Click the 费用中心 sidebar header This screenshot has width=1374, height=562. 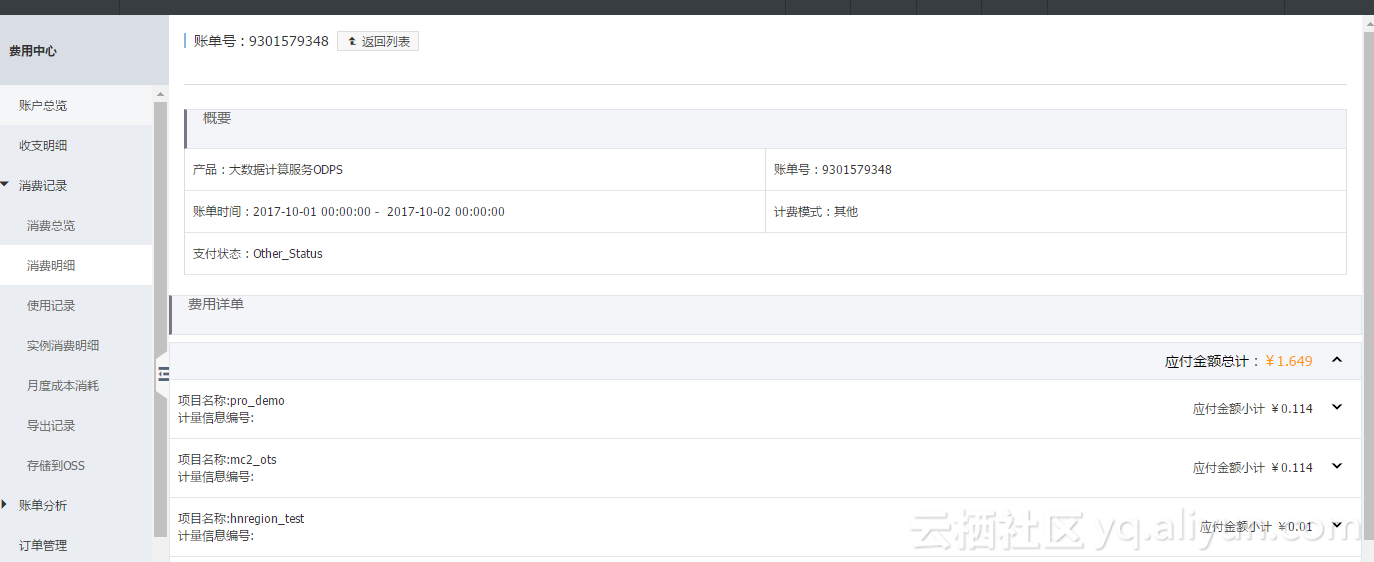[84, 50]
